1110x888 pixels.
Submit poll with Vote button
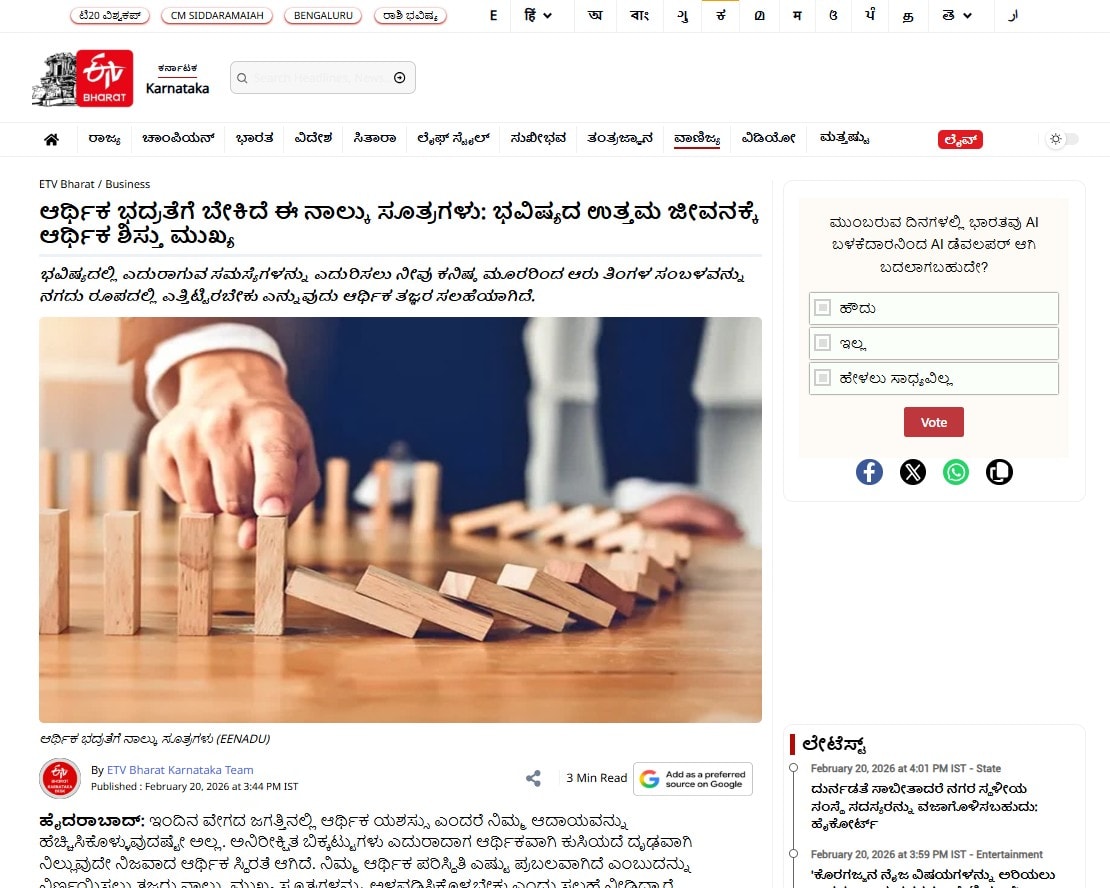(x=934, y=422)
